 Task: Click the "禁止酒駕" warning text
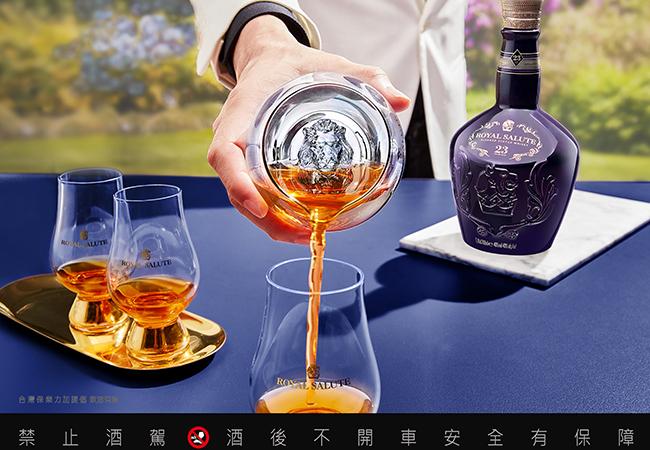point(92,438)
